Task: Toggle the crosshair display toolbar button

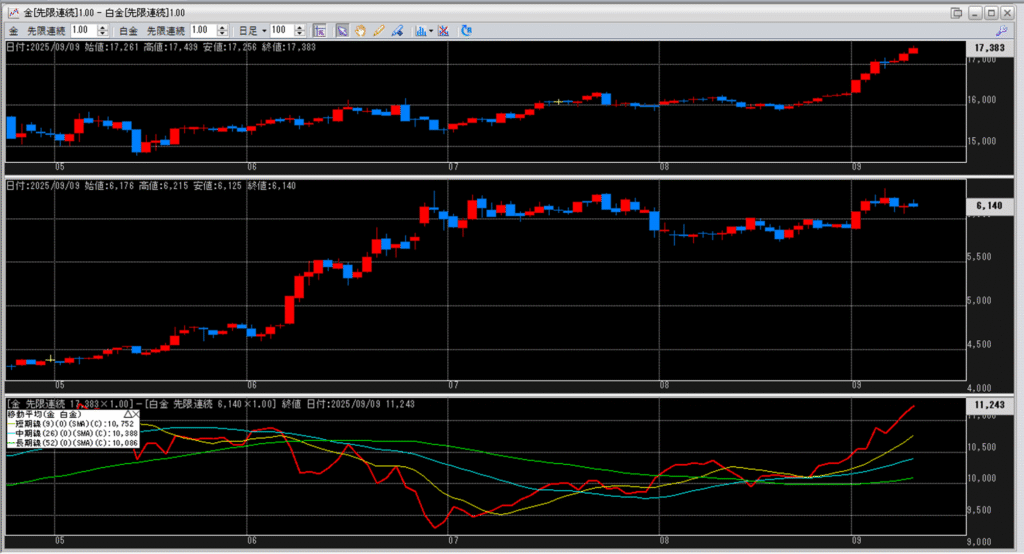Action: point(319,31)
